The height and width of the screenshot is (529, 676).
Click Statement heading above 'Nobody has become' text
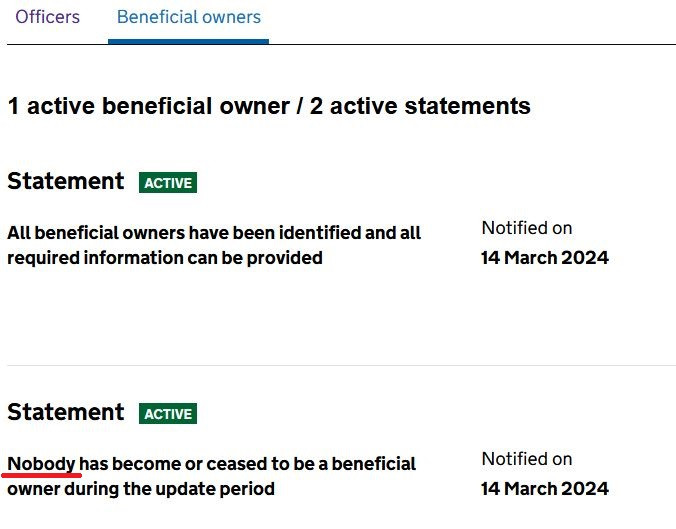pyautogui.click(x=66, y=413)
